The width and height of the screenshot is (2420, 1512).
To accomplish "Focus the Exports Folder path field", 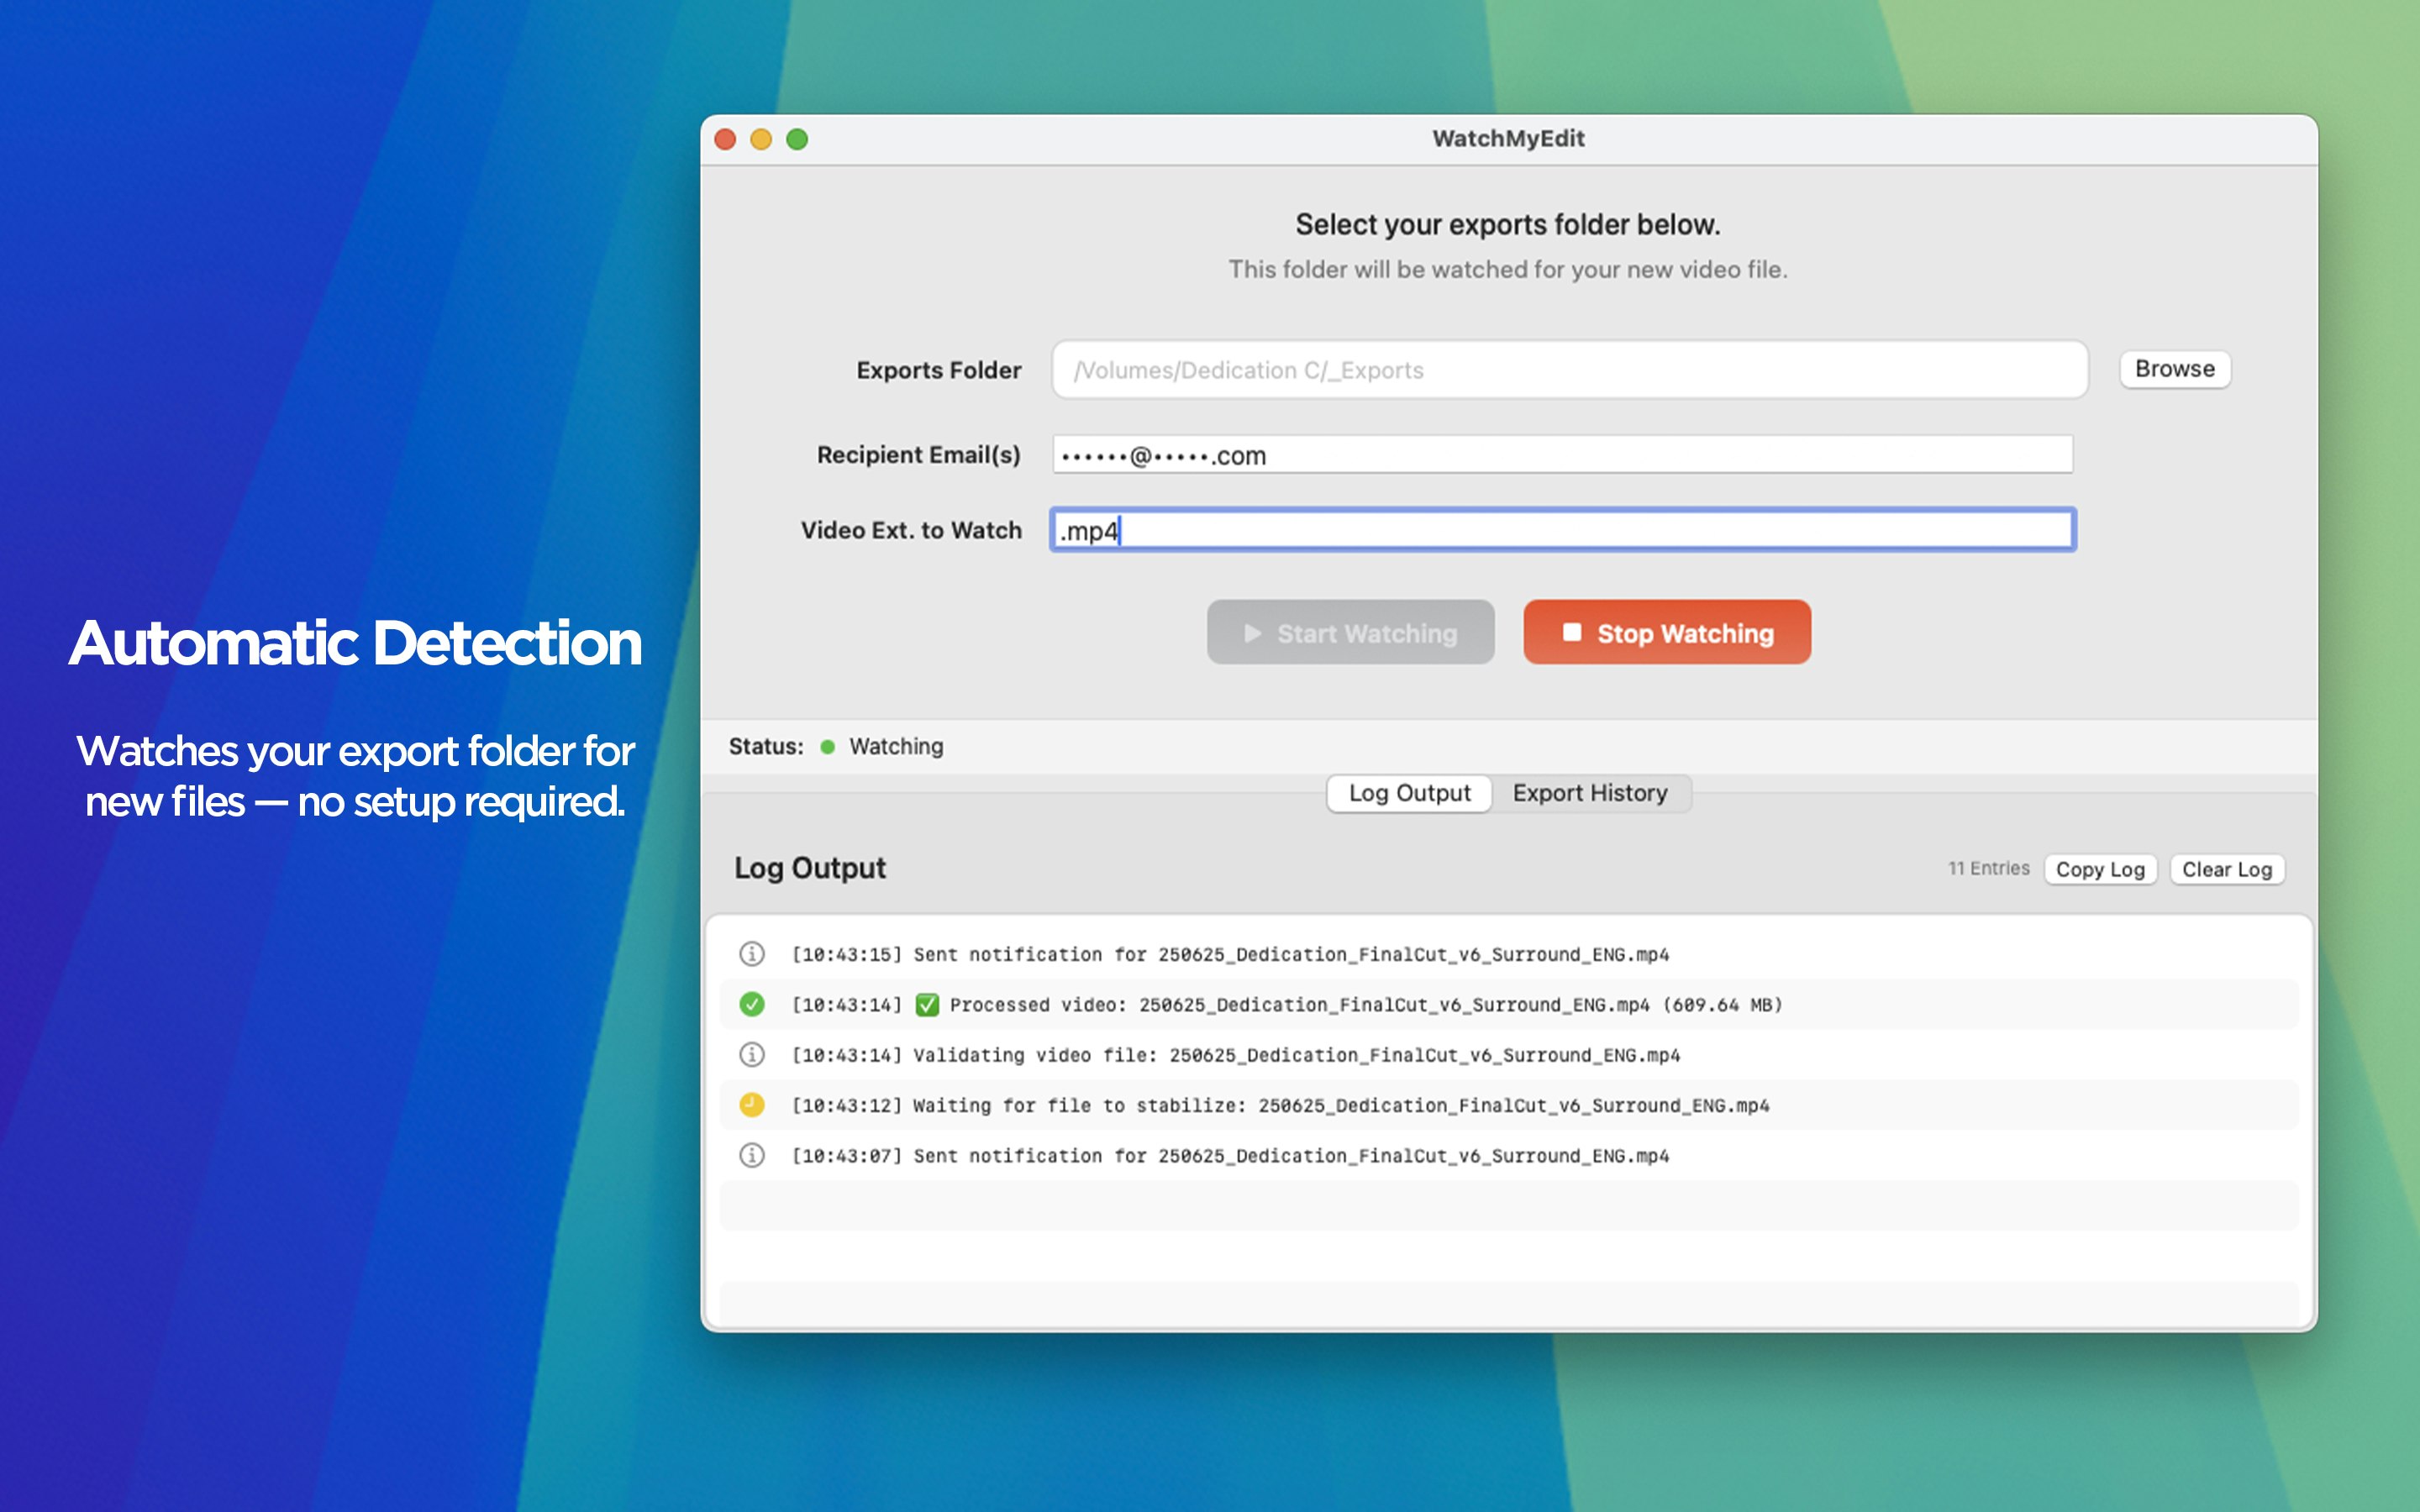I will 1570,370.
